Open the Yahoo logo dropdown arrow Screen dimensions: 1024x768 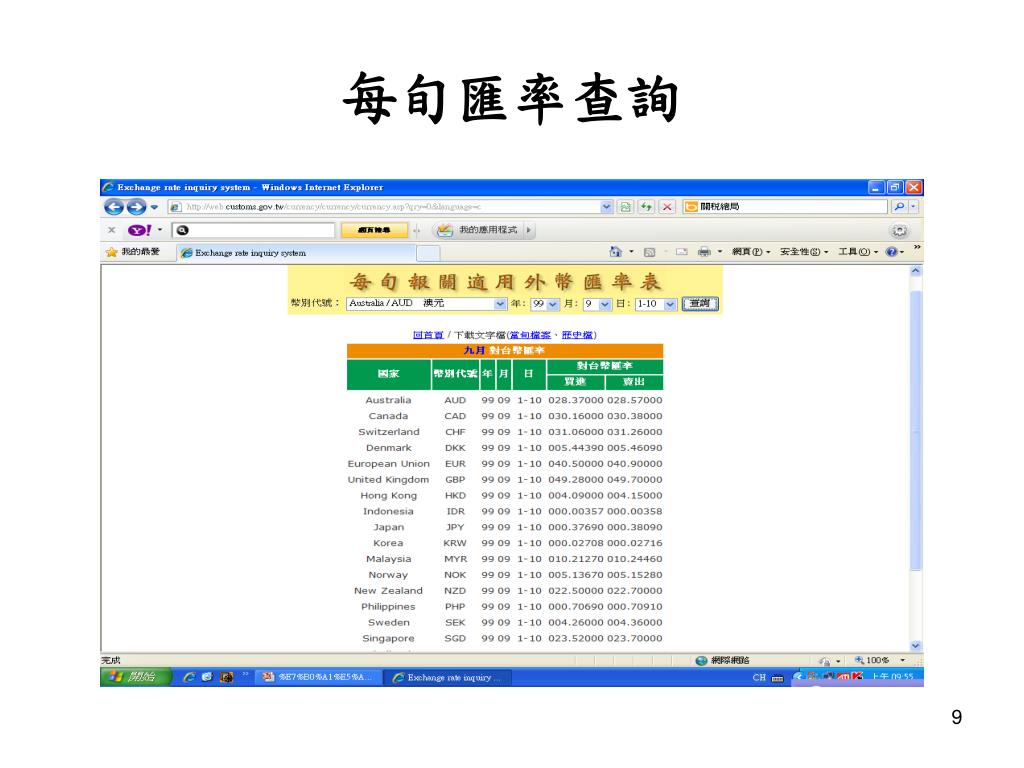[160, 230]
